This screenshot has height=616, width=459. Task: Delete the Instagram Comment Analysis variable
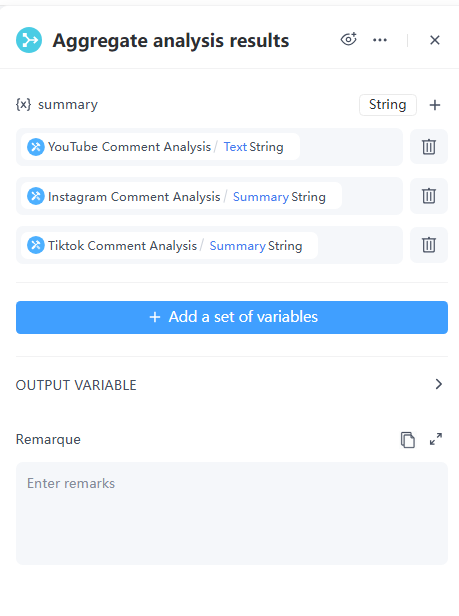pyautogui.click(x=429, y=196)
